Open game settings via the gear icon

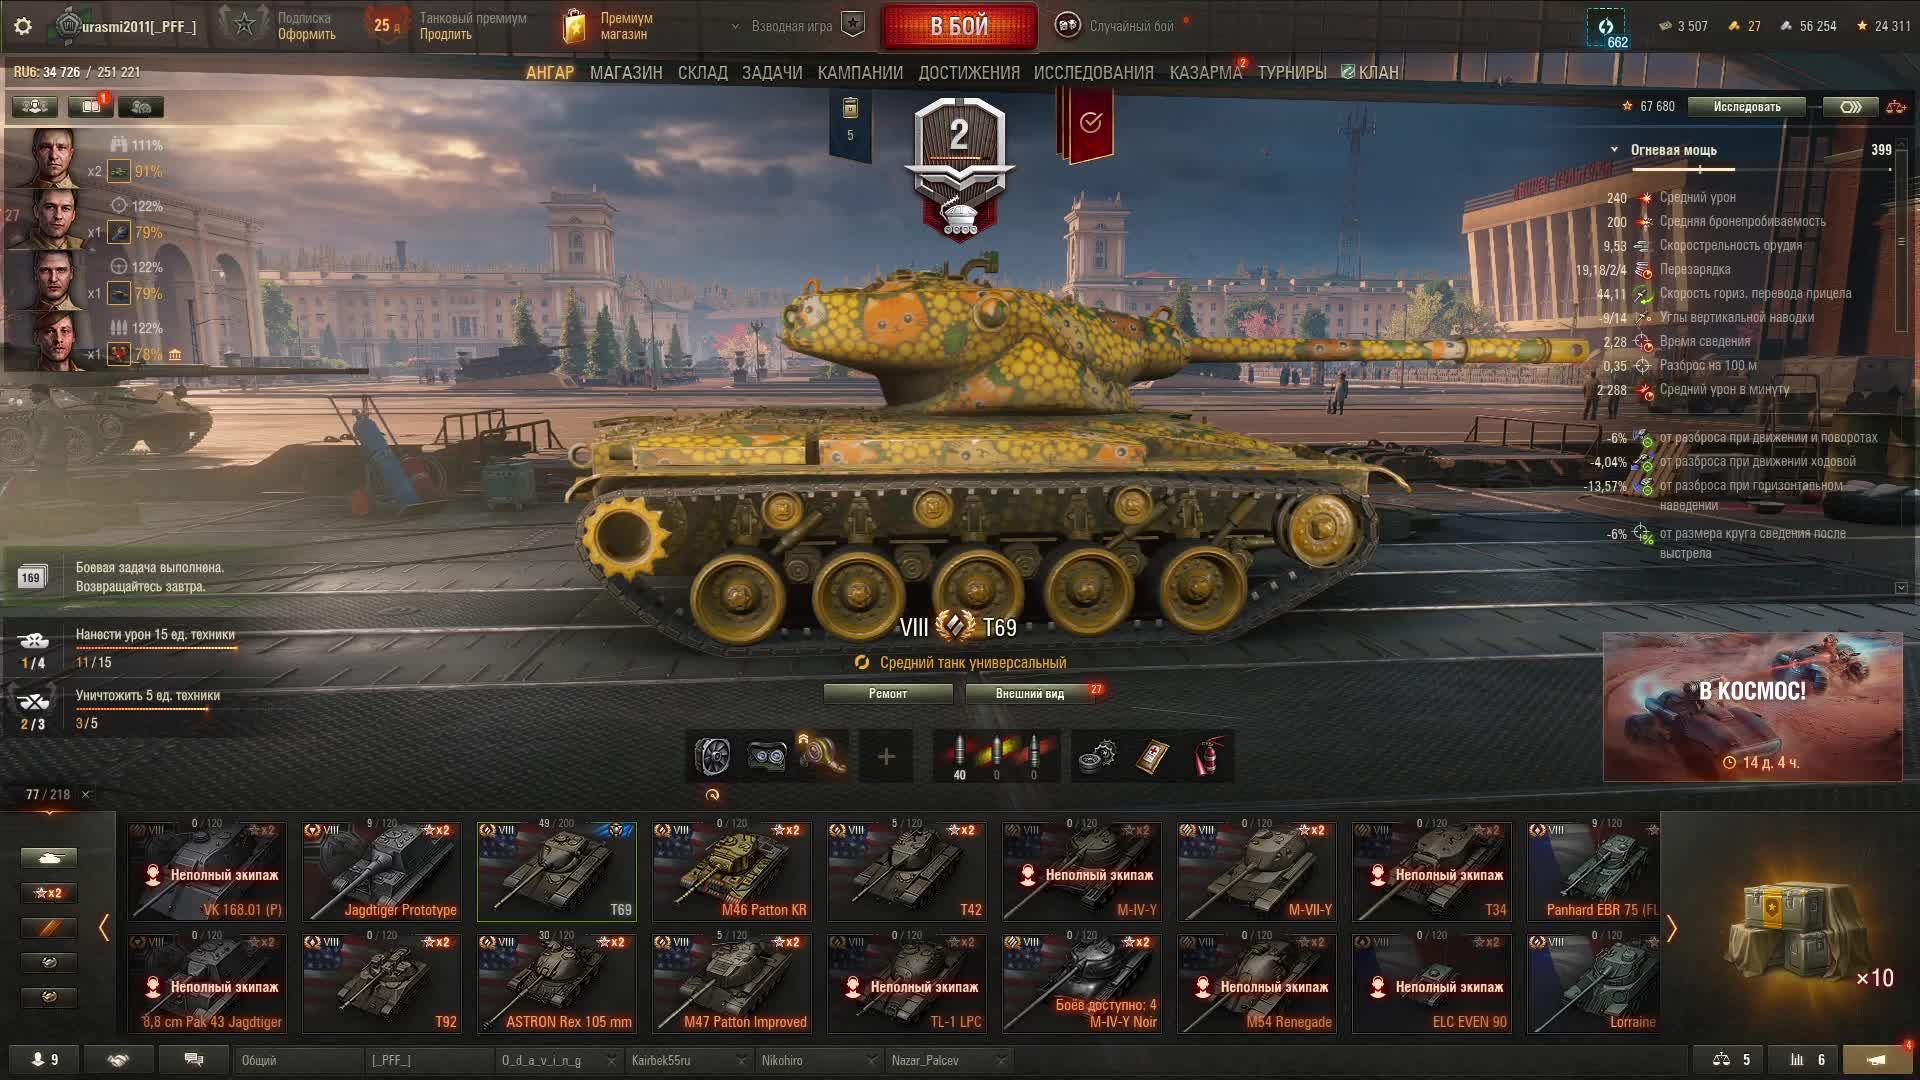point(23,26)
